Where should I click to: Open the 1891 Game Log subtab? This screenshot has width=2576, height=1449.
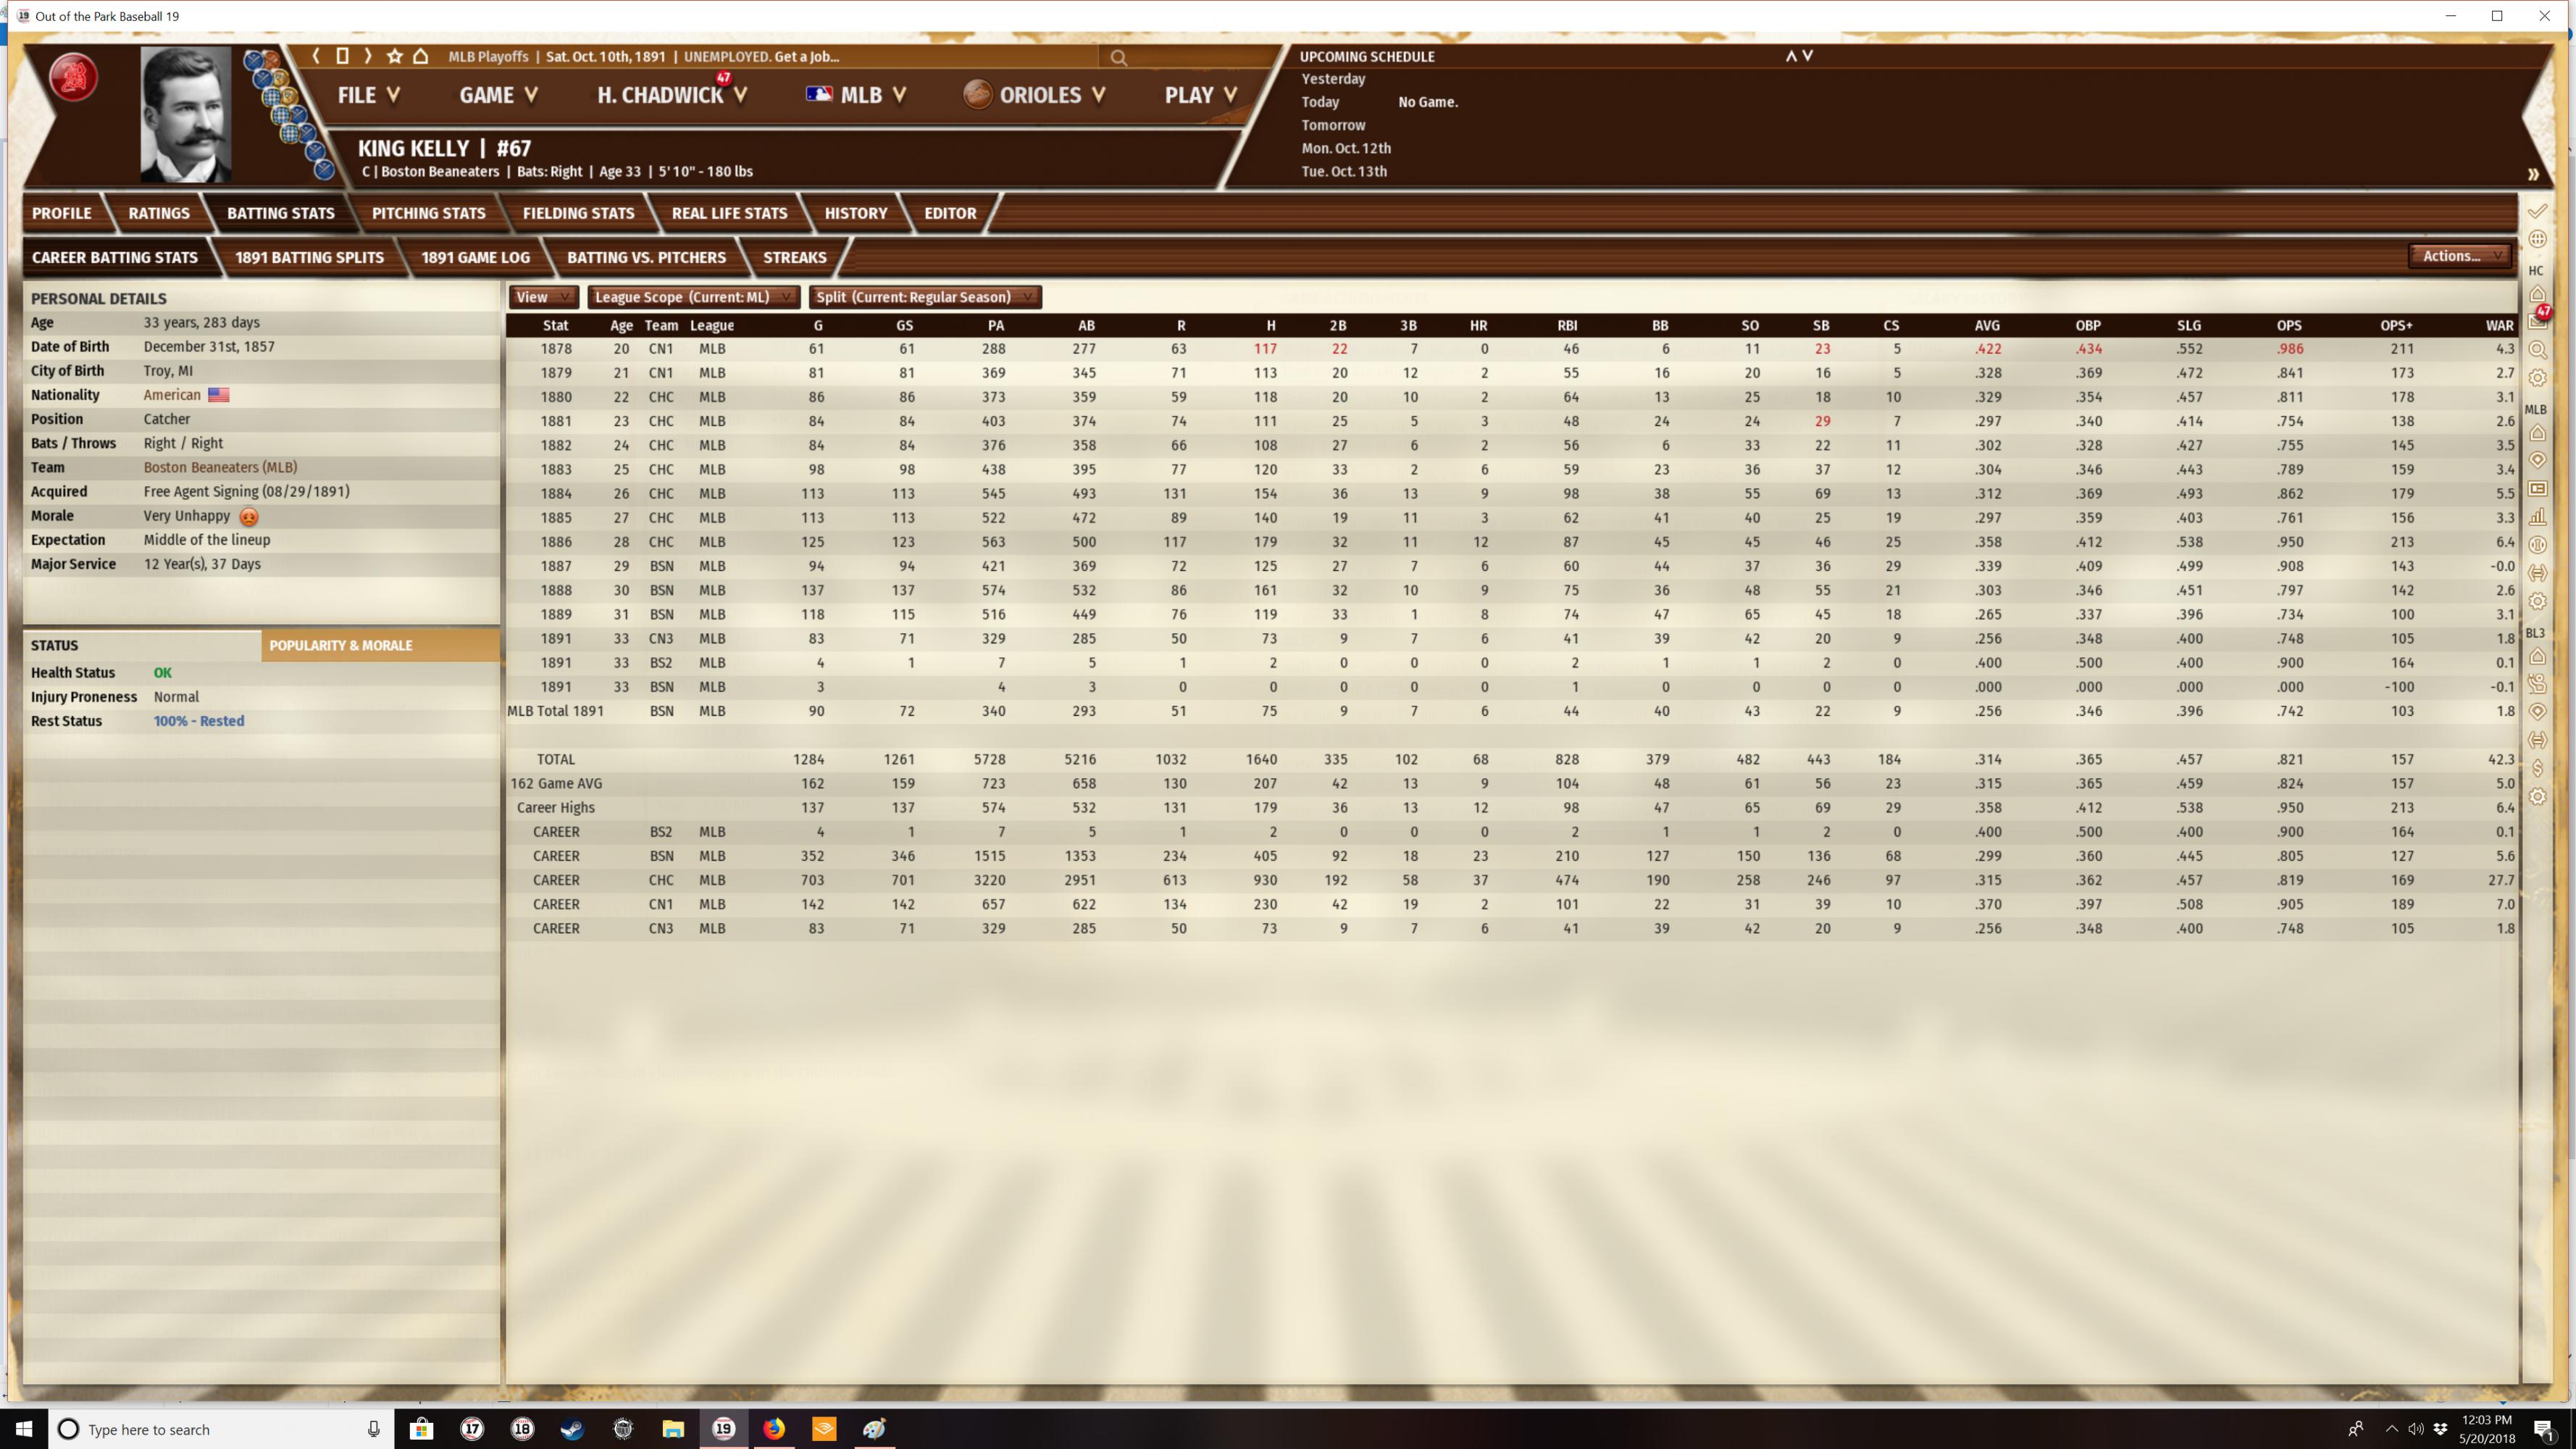(x=475, y=257)
